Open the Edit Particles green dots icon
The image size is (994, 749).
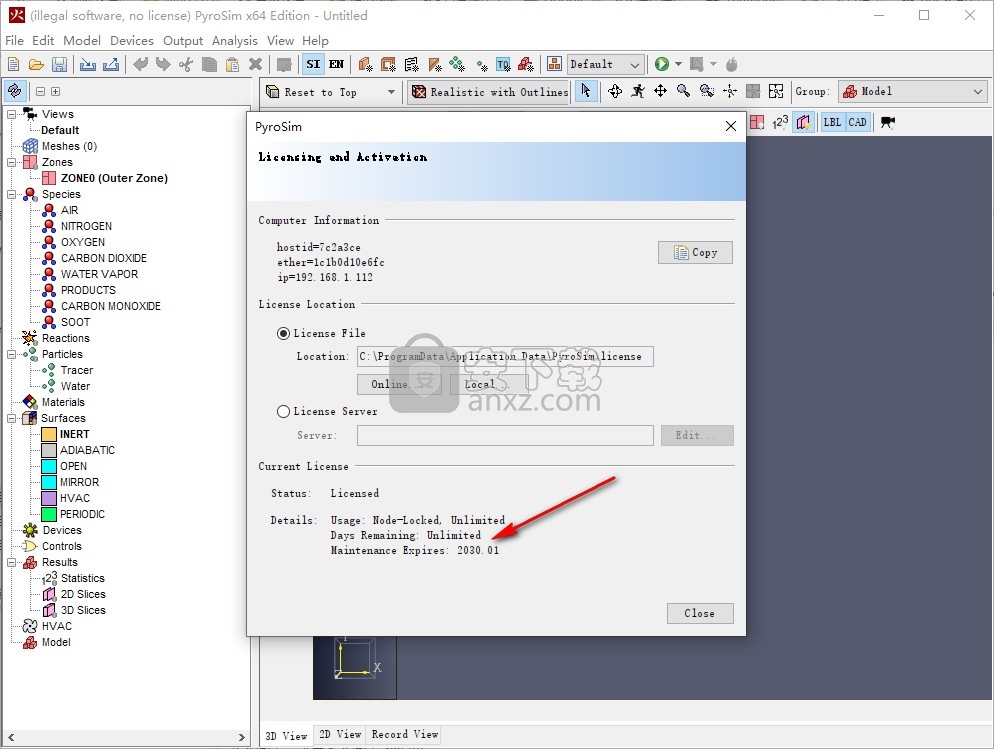(x=456, y=64)
